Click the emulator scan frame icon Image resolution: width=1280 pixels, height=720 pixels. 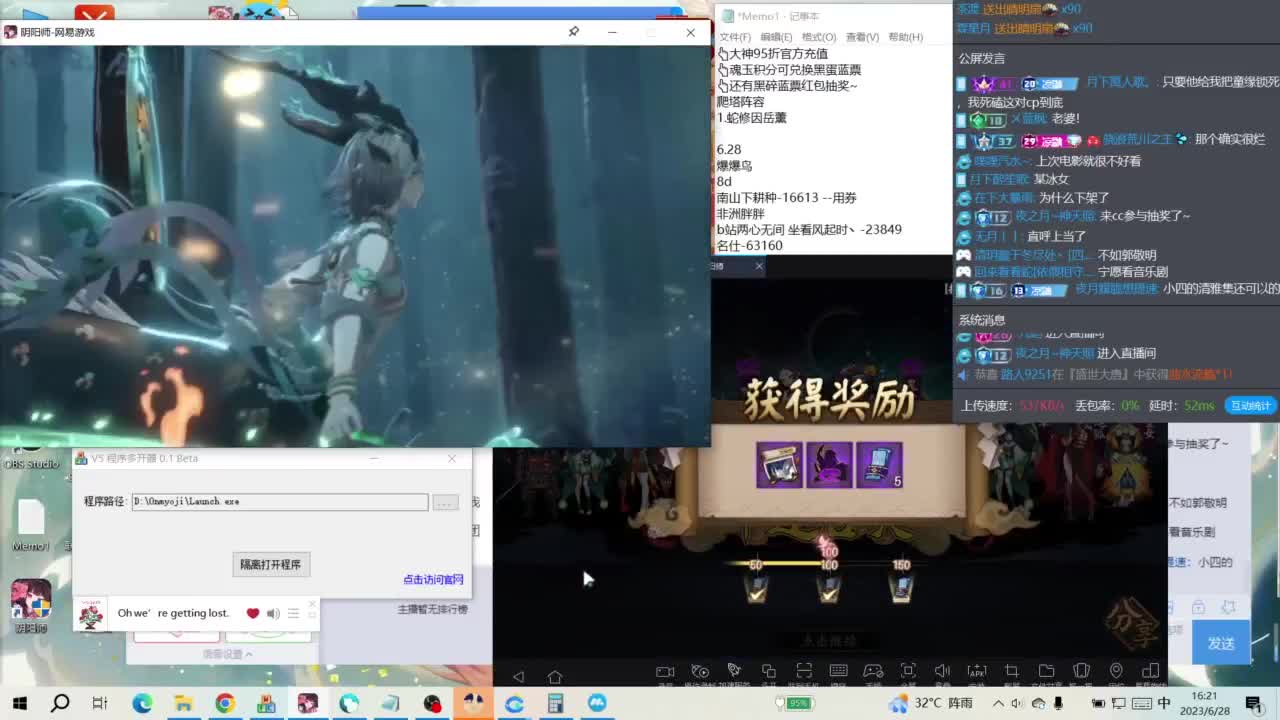pyautogui.click(x=804, y=671)
